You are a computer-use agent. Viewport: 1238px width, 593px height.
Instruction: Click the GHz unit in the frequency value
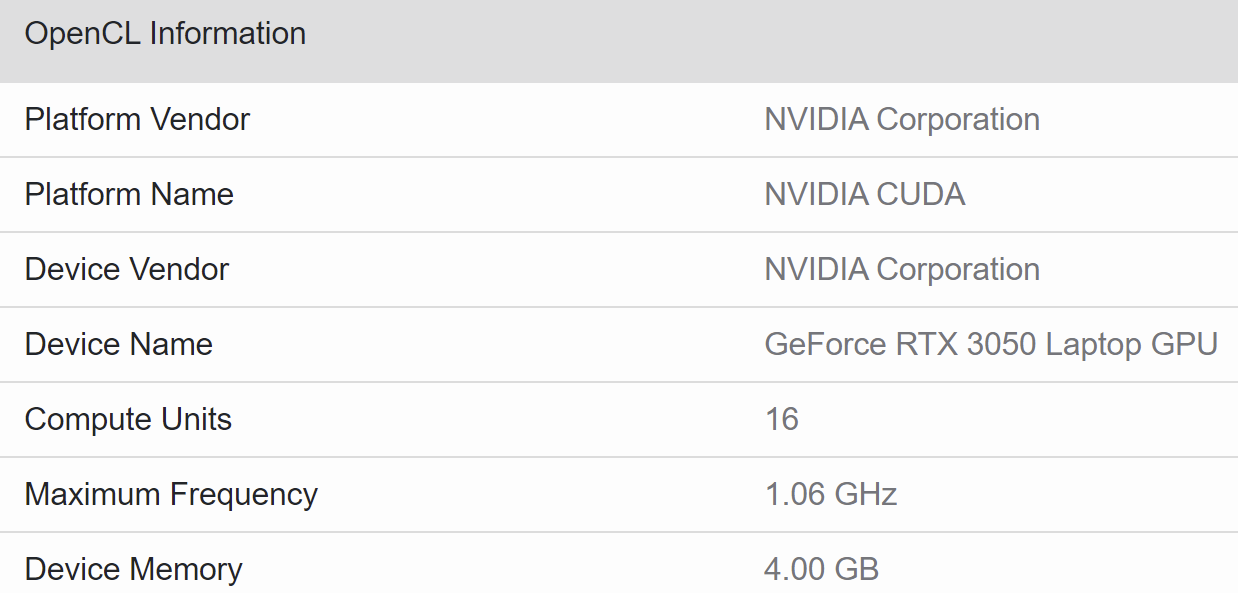(x=868, y=494)
